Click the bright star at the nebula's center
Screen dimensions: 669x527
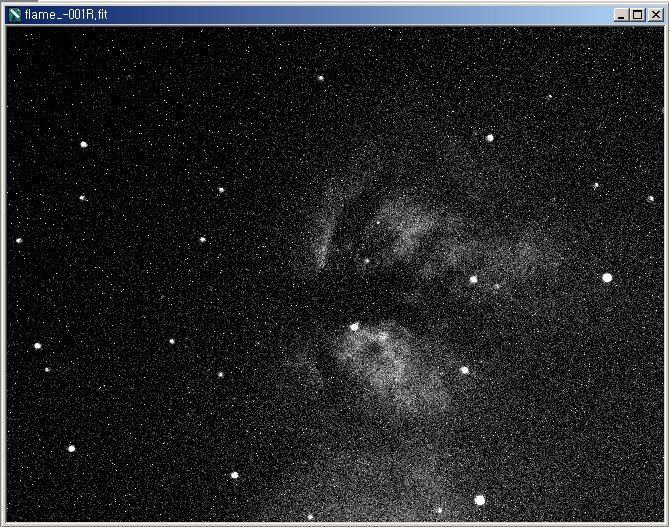[x=354, y=326]
